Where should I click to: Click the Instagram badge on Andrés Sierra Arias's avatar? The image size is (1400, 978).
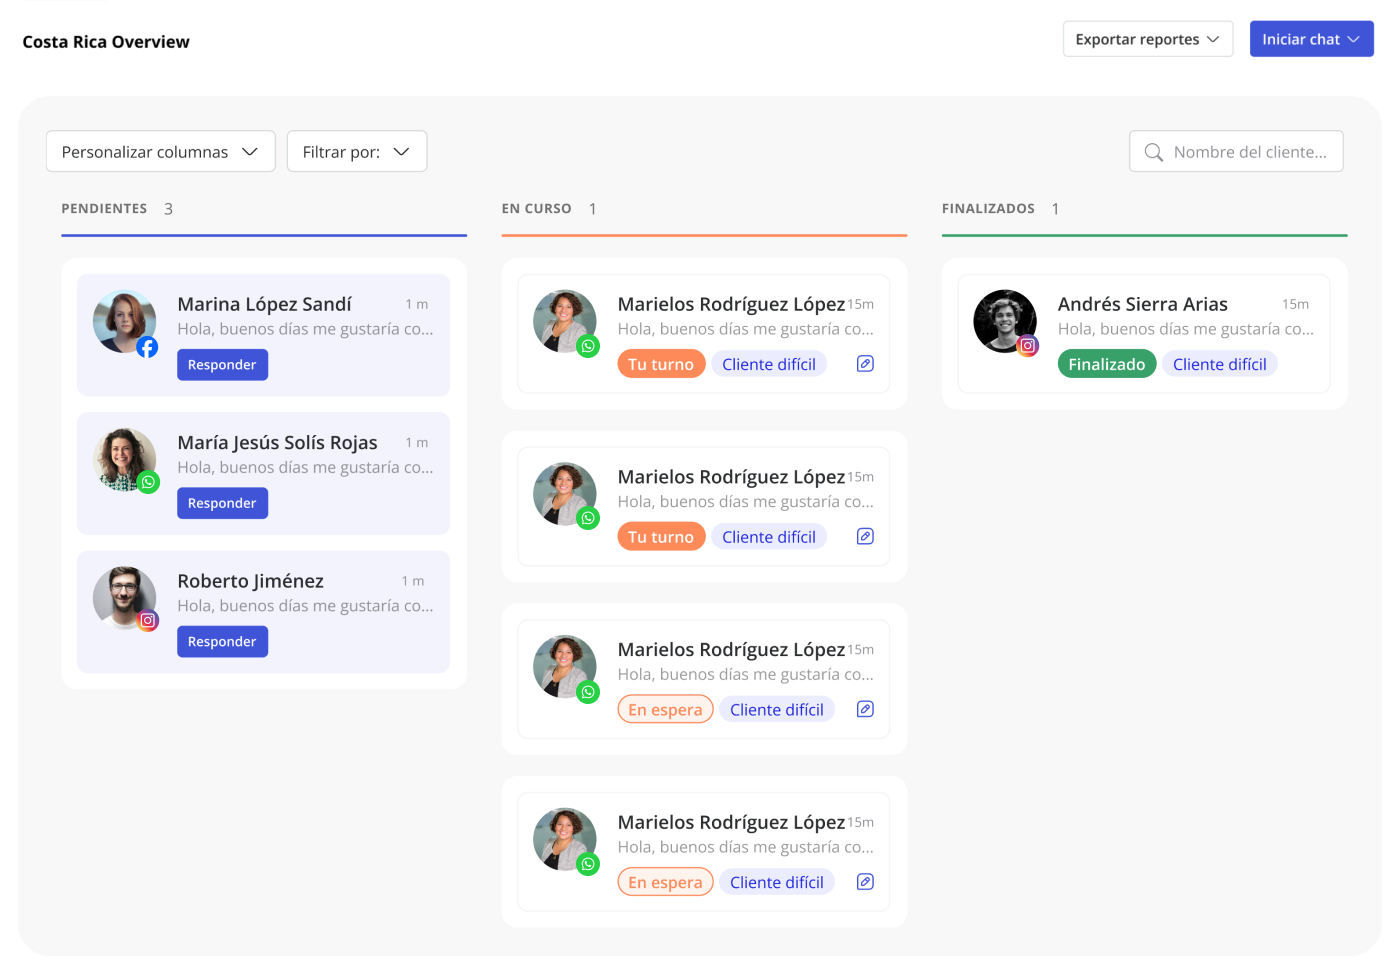point(1028,346)
